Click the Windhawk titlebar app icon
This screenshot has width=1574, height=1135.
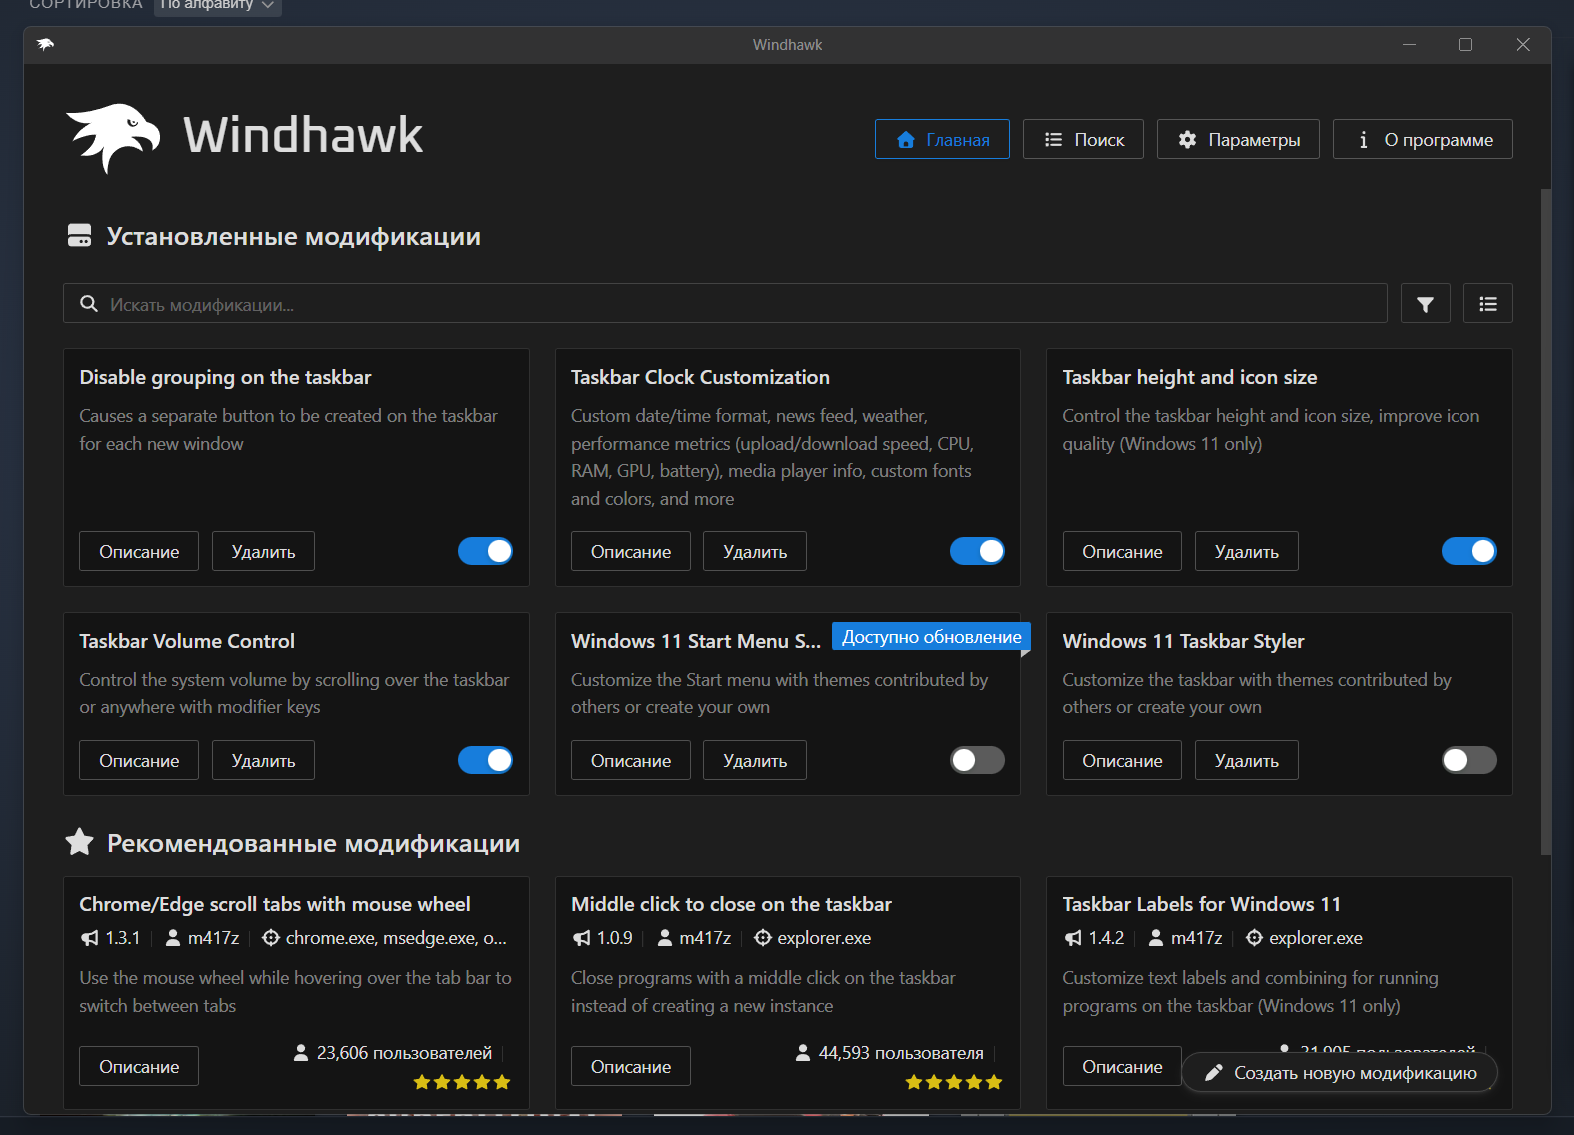tap(45, 44)
